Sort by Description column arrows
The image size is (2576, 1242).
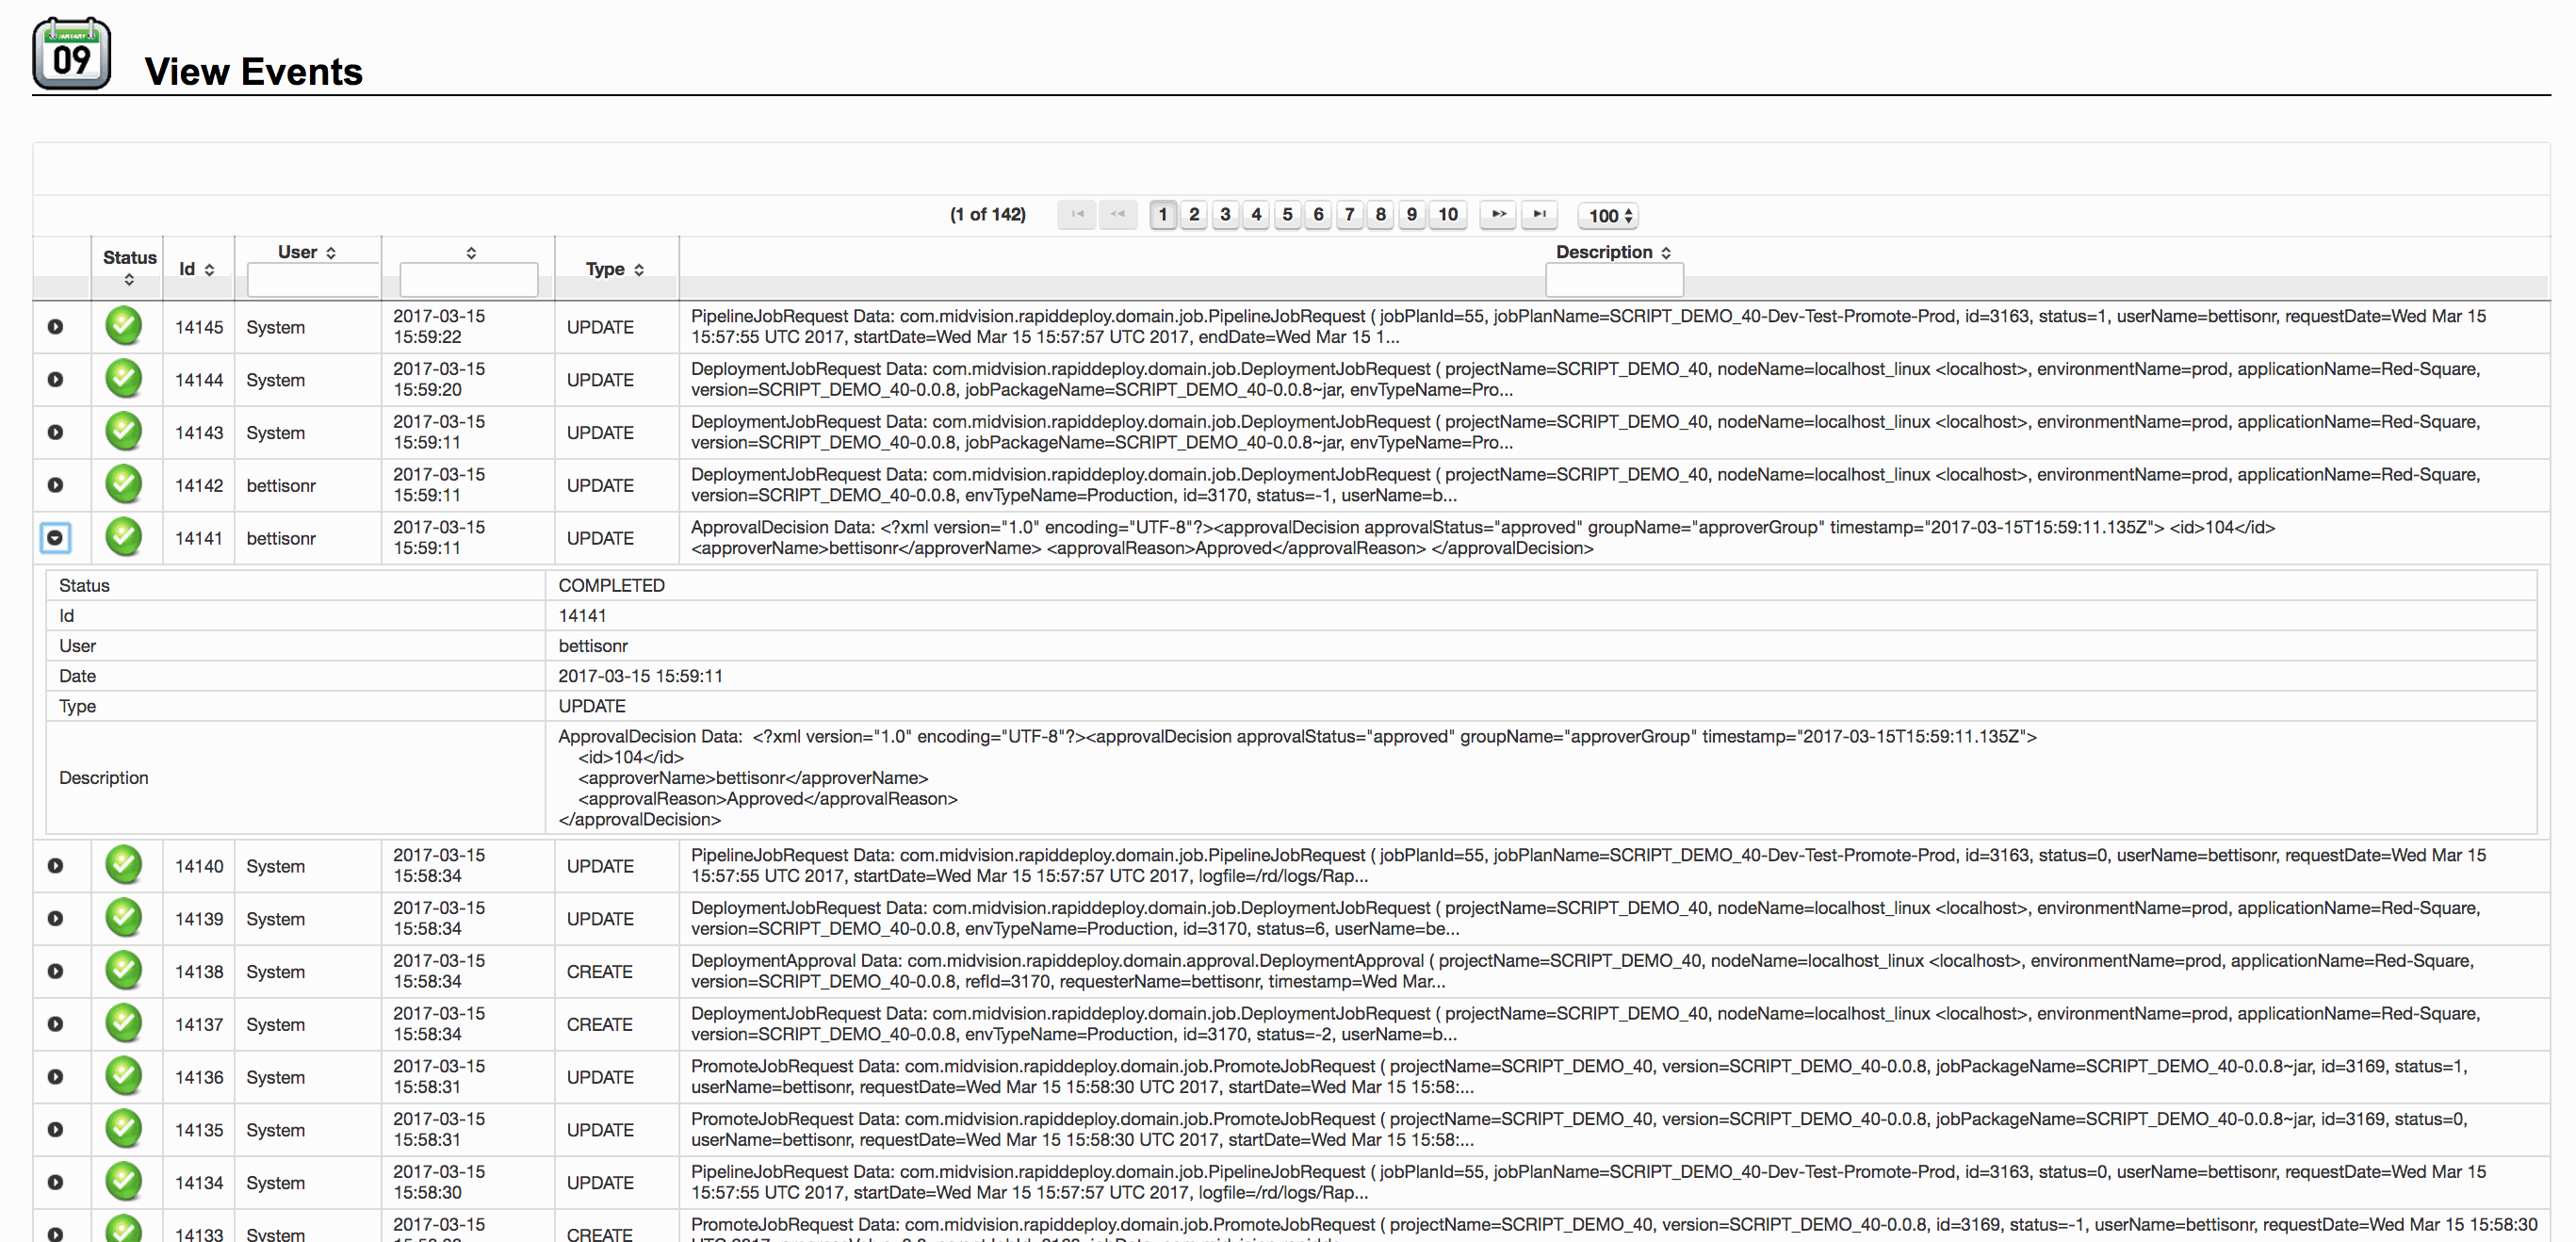click(x=1665, y=253)
